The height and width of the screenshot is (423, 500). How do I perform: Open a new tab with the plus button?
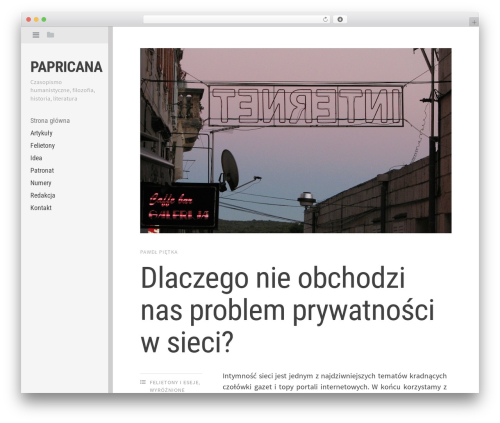[x=474, y=22]
